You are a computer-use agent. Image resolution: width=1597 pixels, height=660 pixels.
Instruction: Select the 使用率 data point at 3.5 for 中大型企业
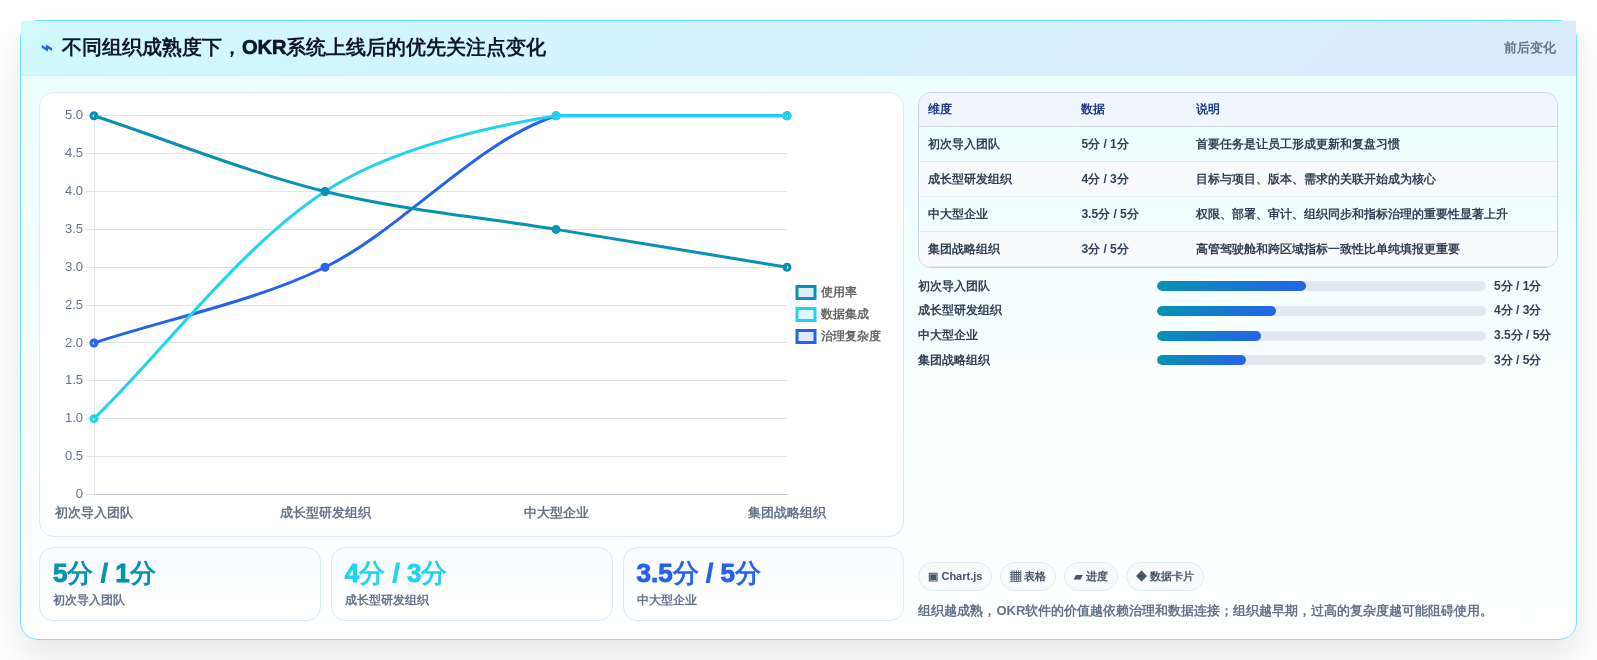(556, 229)
